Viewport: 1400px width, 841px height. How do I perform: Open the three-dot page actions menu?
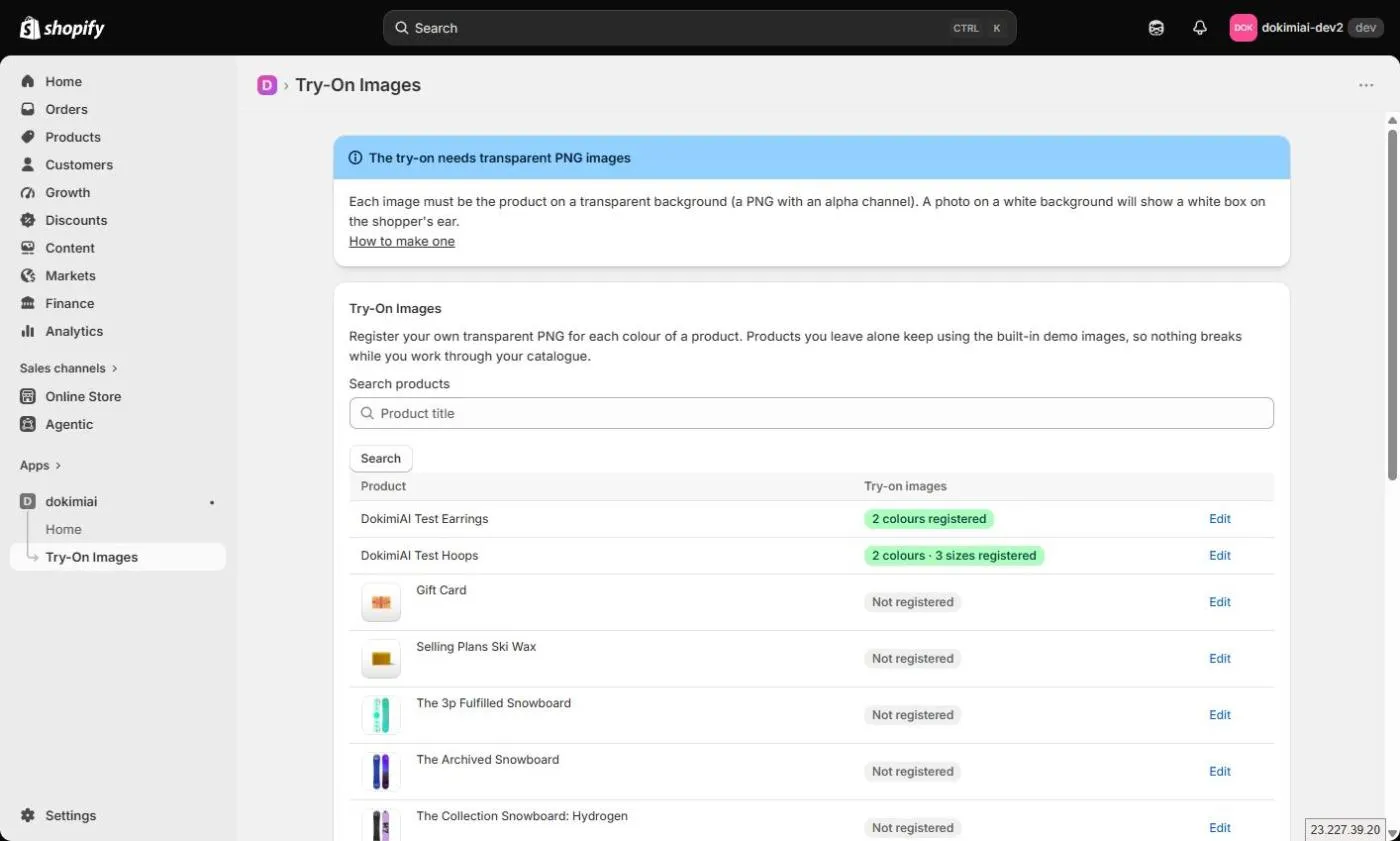(x=1366, y=85)
